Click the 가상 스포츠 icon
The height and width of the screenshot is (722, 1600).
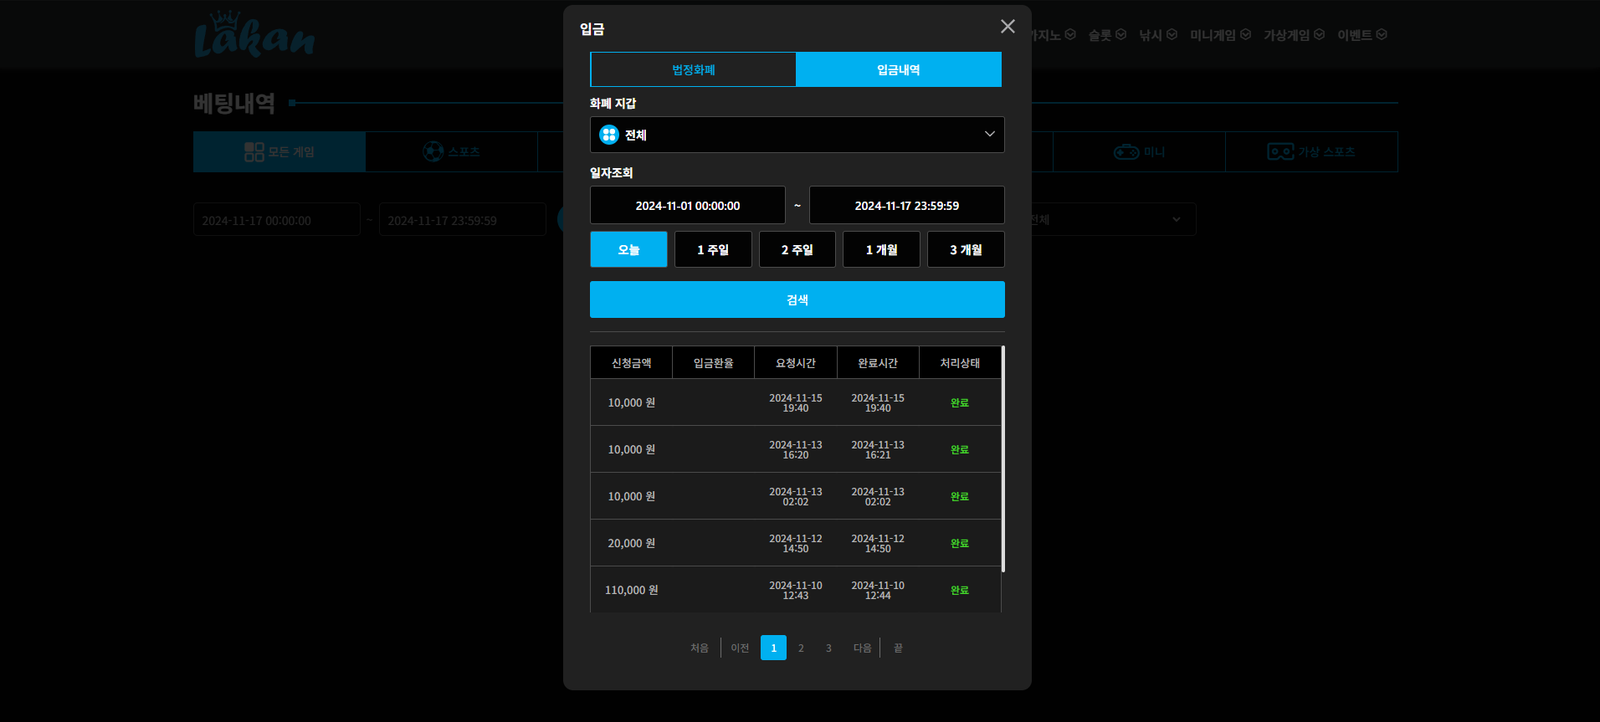point(1280,152)
